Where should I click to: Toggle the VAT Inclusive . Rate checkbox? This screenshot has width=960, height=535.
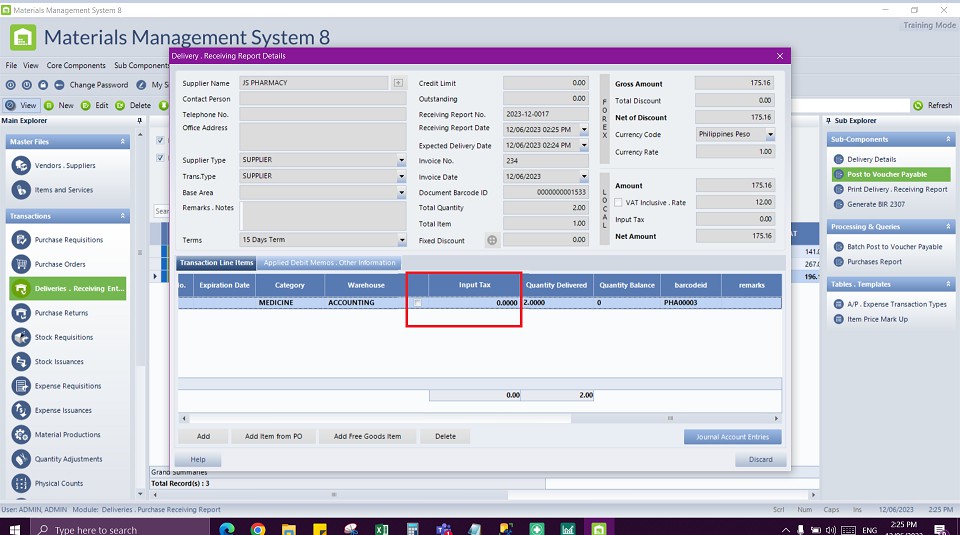(619, 202)
